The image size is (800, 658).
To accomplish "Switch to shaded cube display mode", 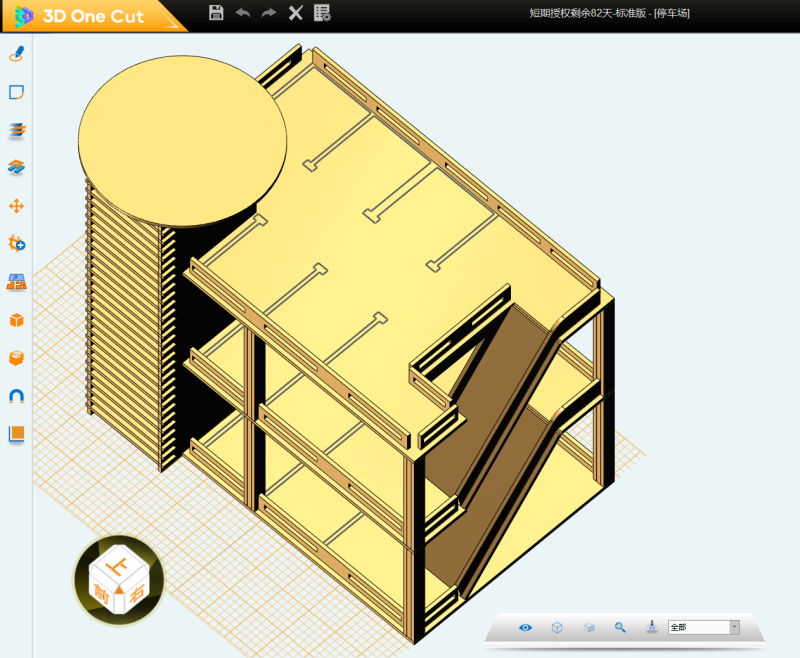I will coord(589,627).
